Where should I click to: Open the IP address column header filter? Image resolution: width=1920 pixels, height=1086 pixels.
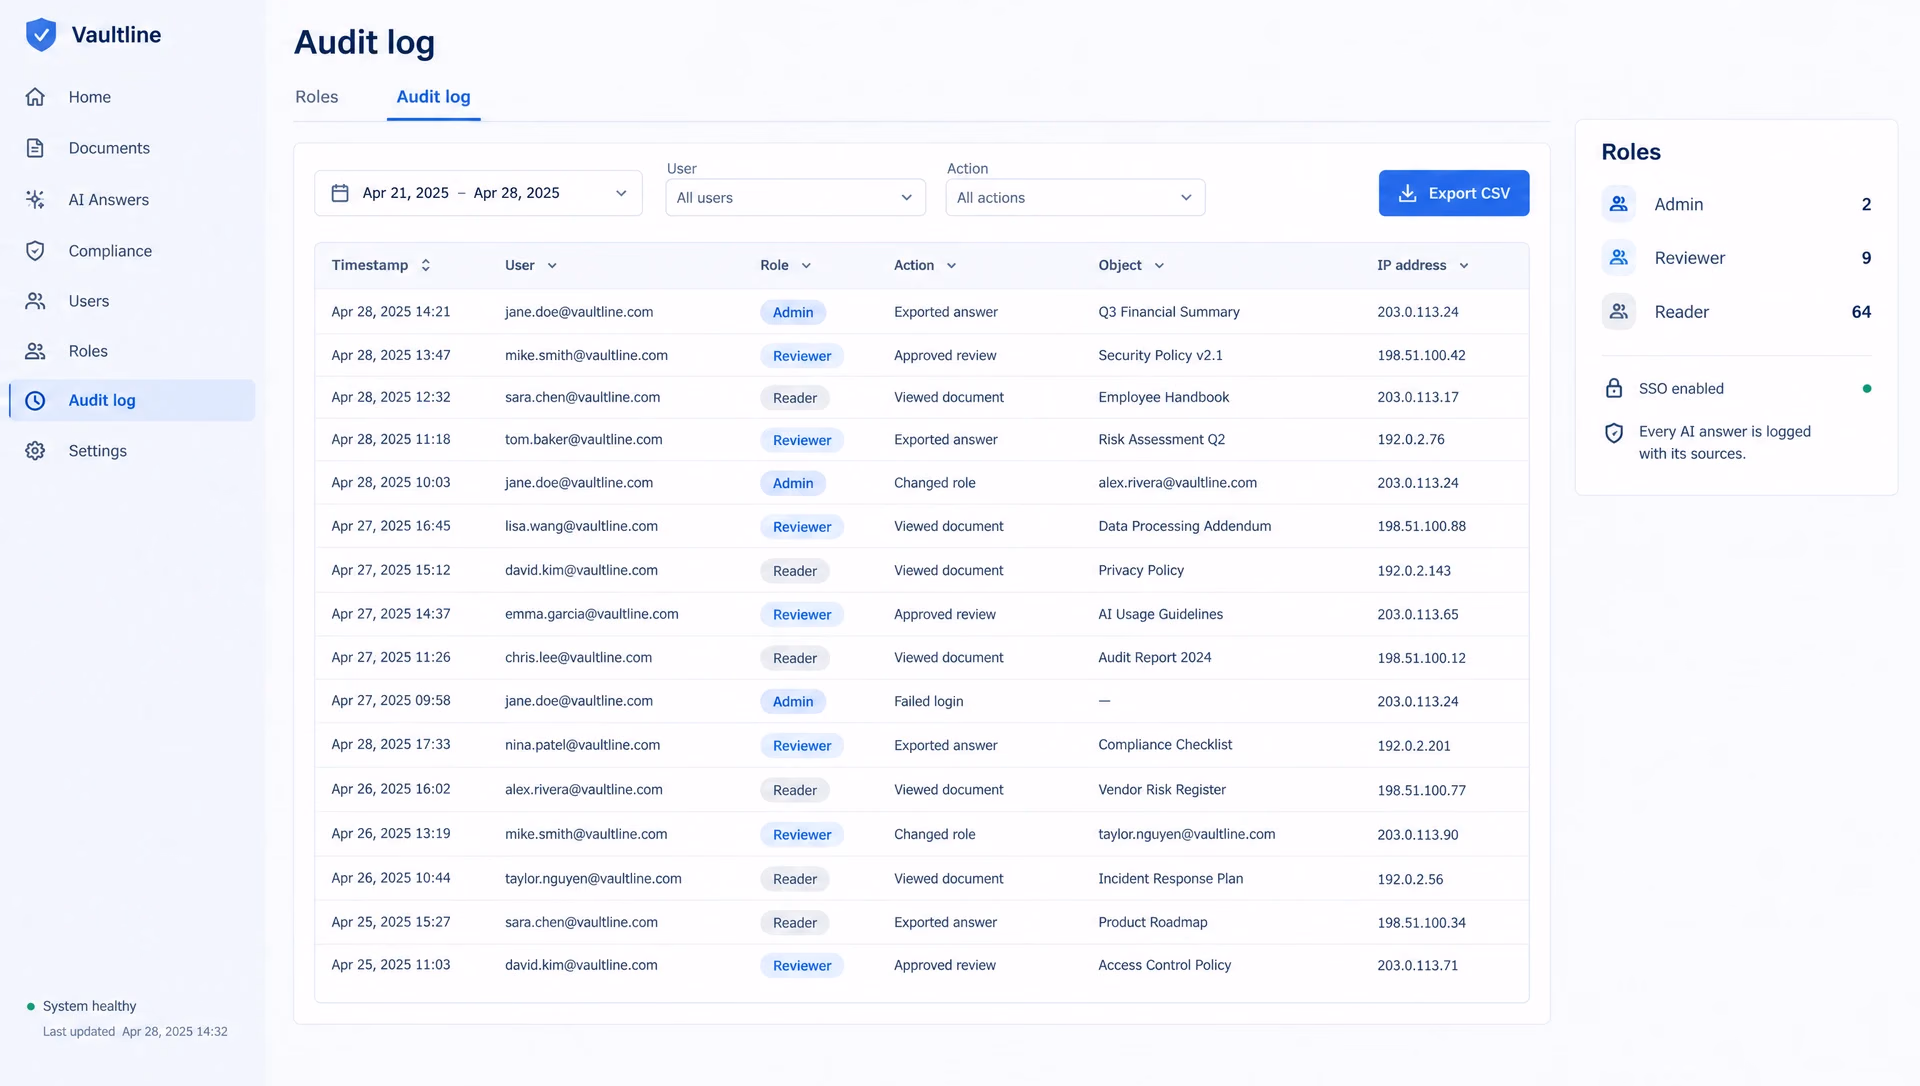pyautogui.click(x=1423, y=265)
